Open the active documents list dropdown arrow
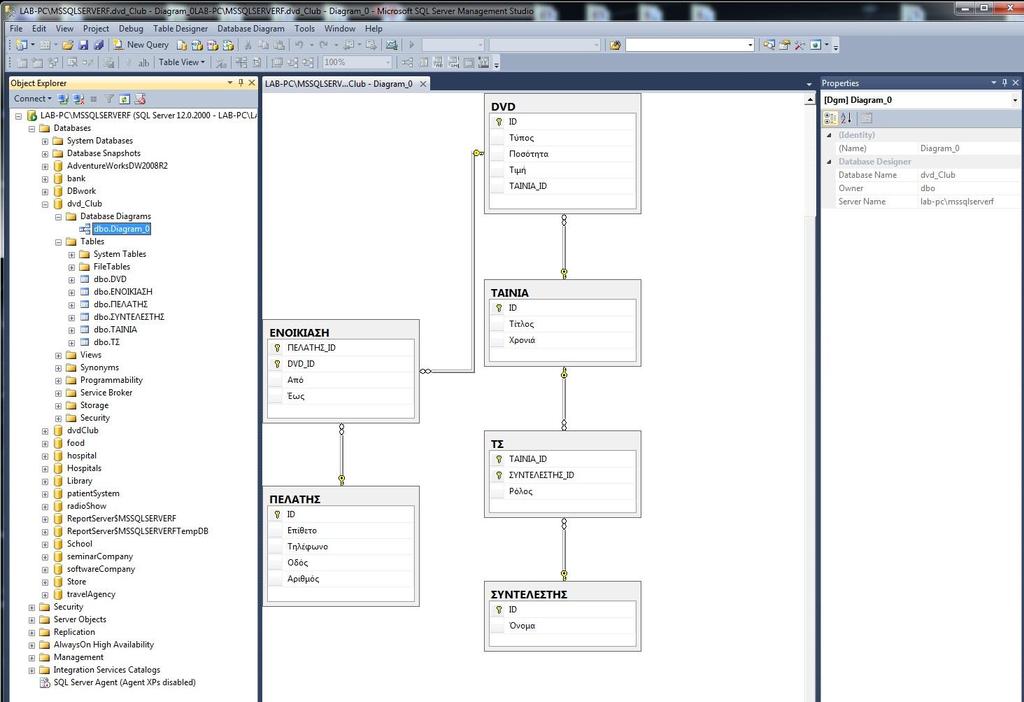Viewport: 1024px width, 702px height. tap(809, 84)
